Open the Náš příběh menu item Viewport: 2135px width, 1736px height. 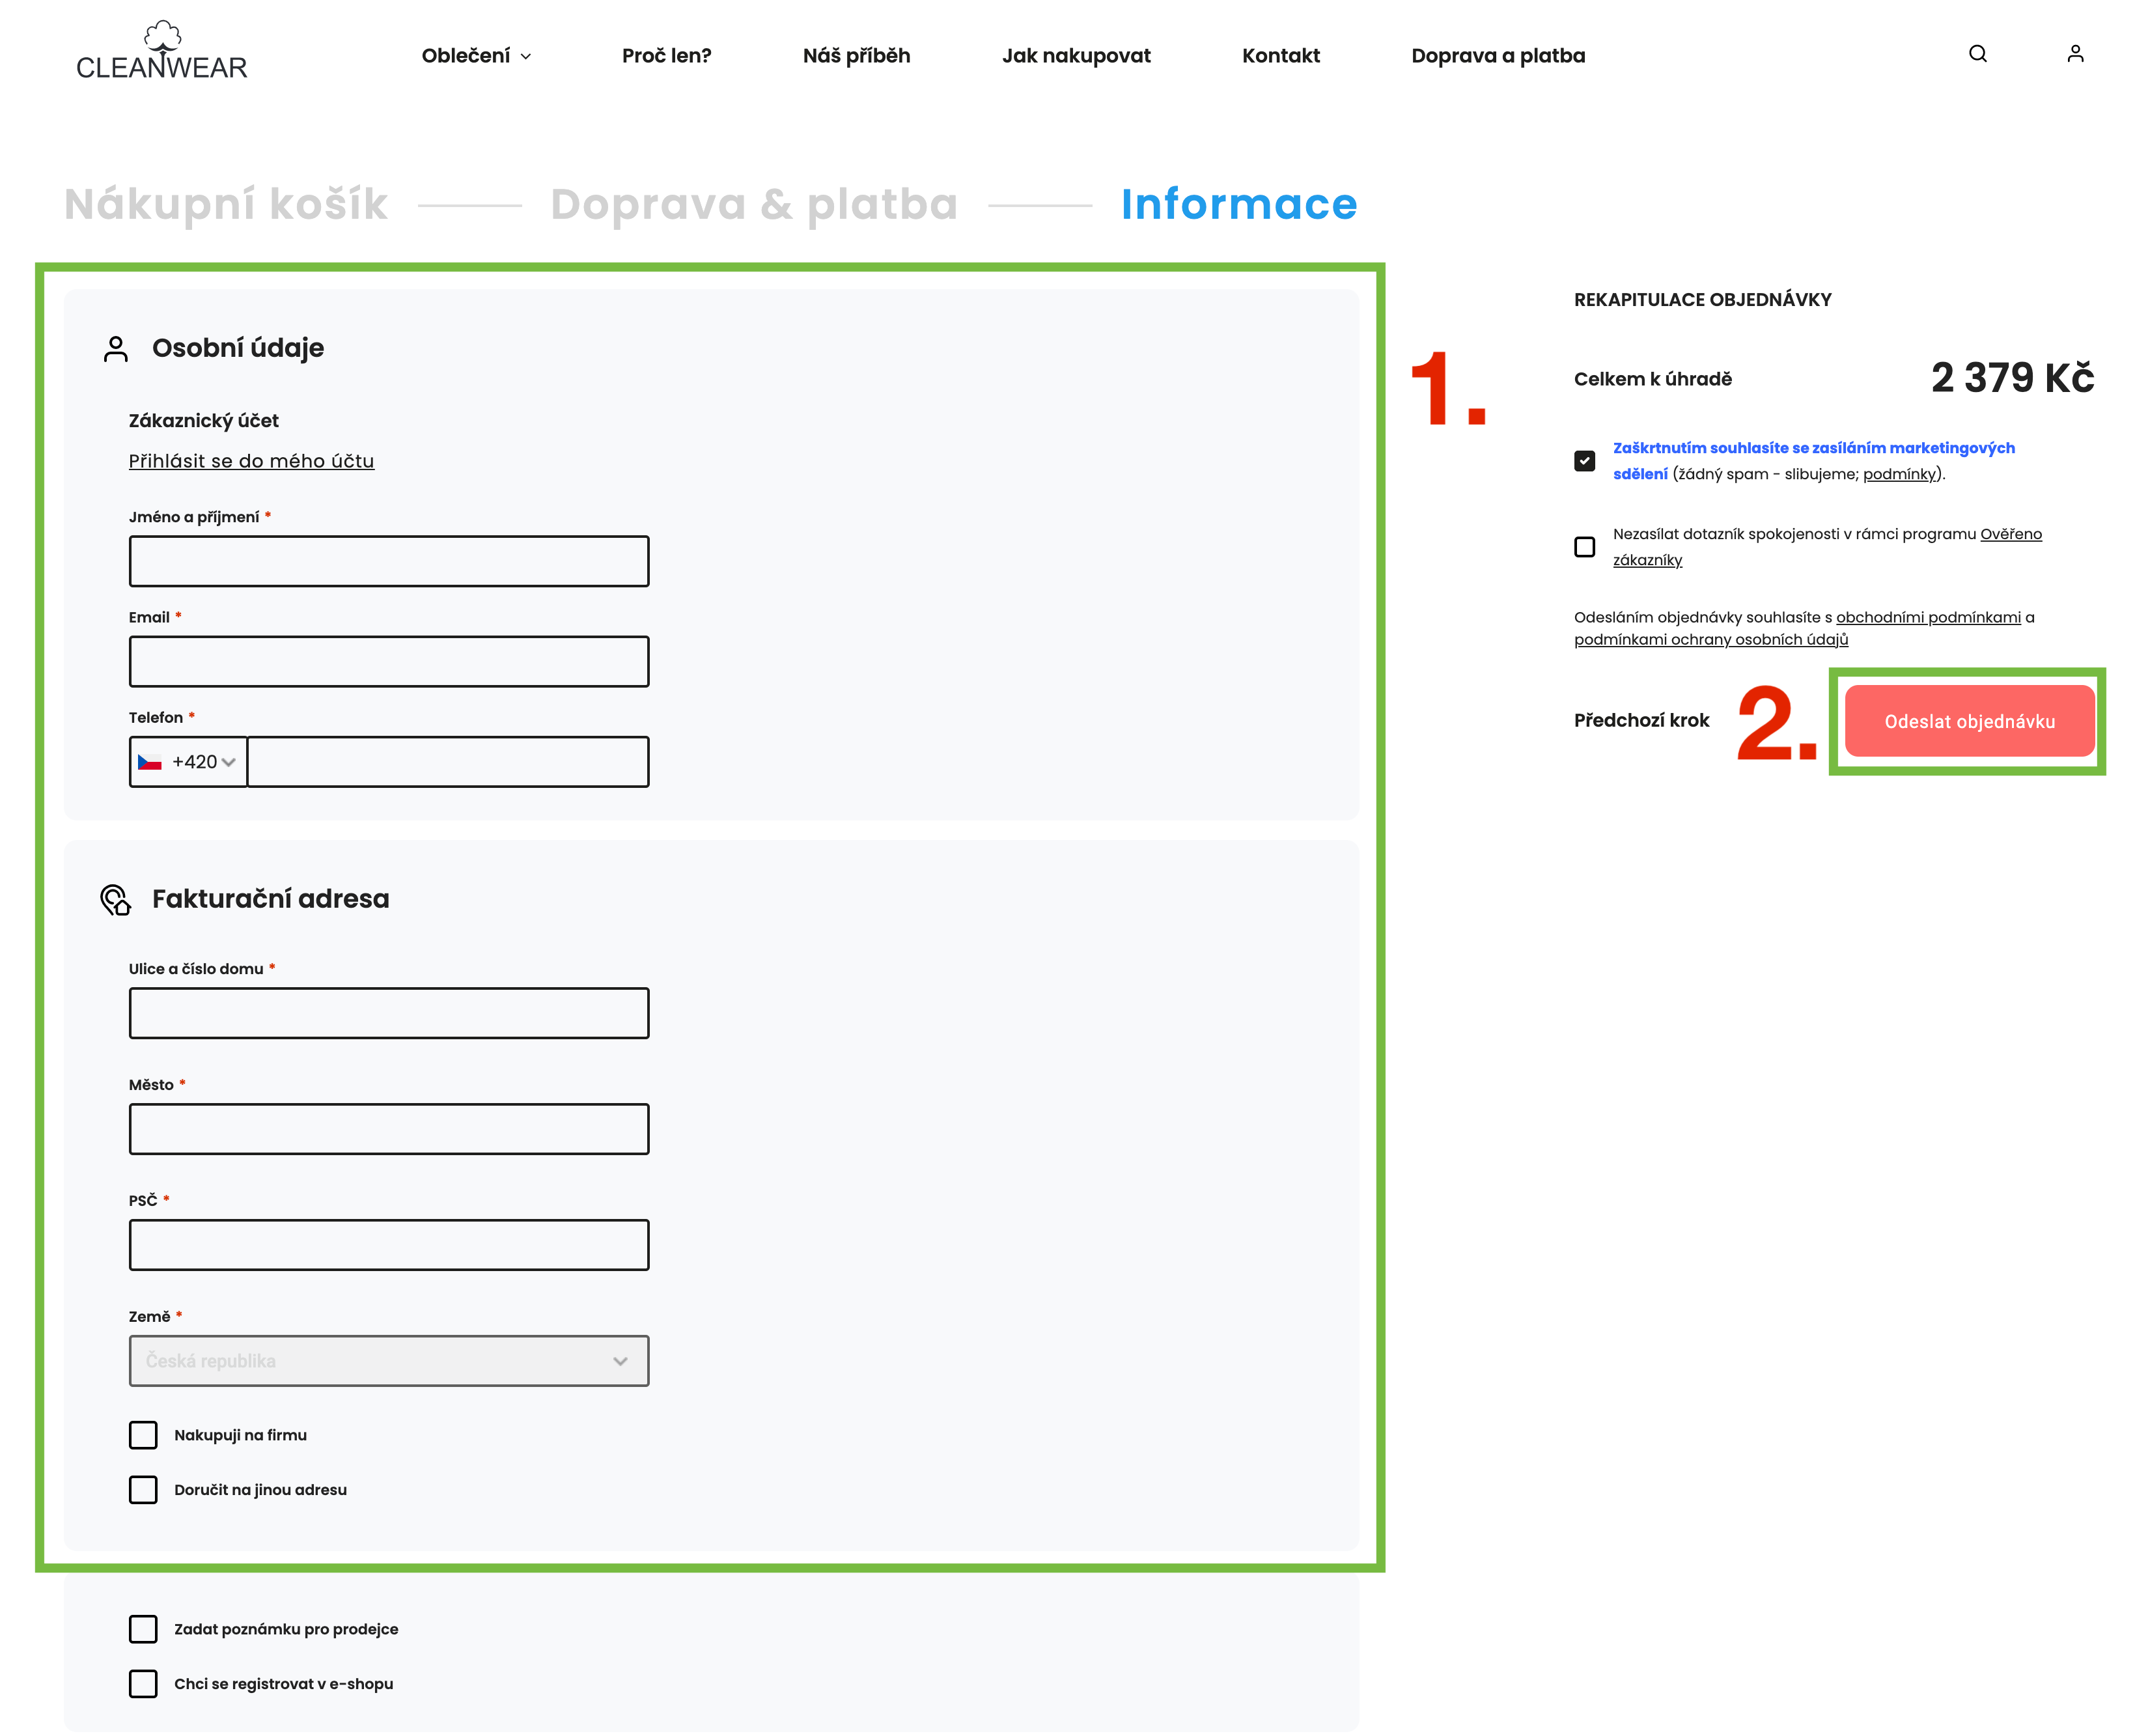[x=856, y=56]
